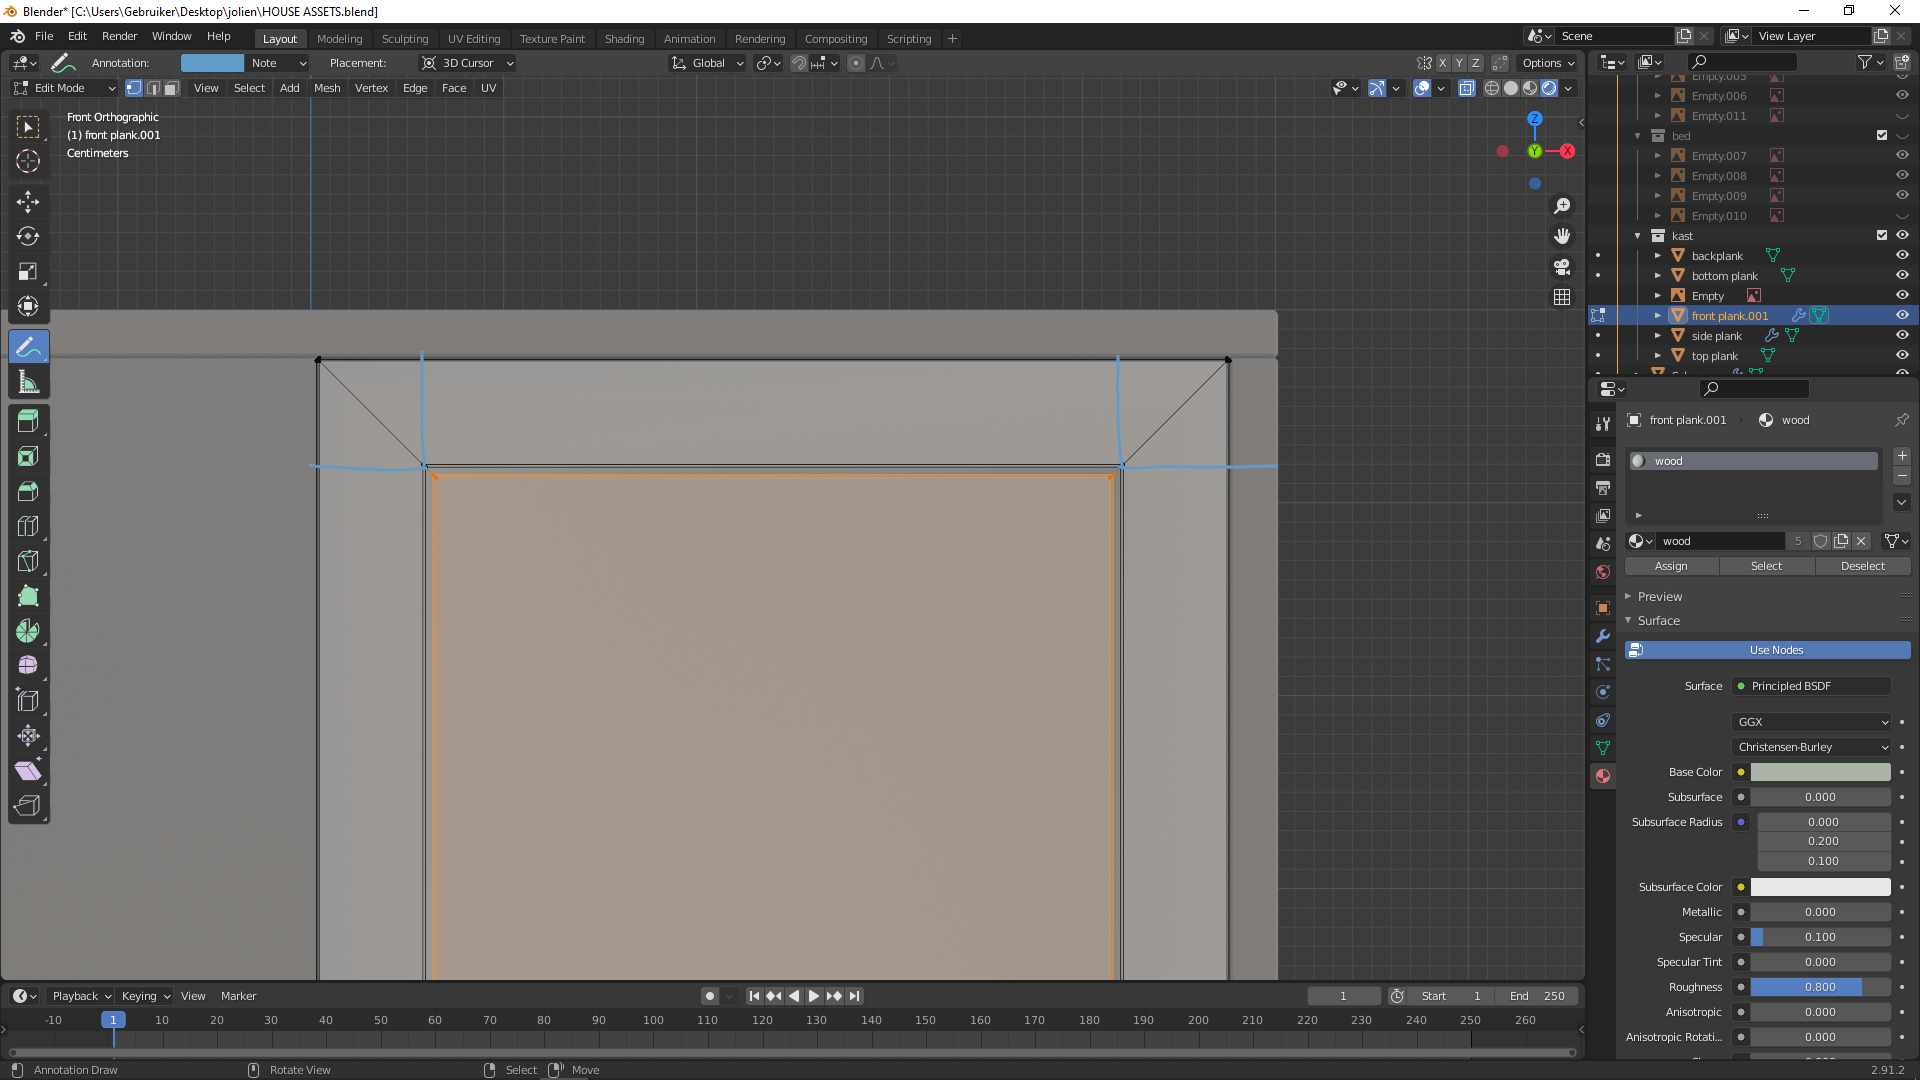
Task: Select the Knife tool
Action: tap(28, 562)
